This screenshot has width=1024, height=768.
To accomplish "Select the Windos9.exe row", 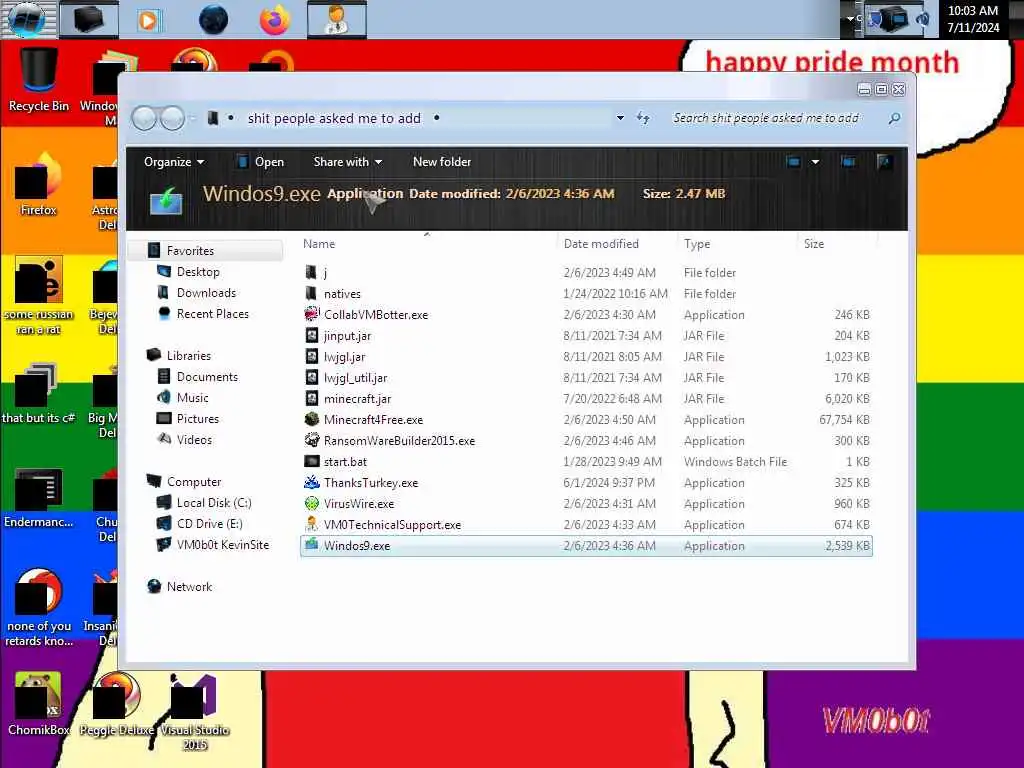I will pos(586,545).
